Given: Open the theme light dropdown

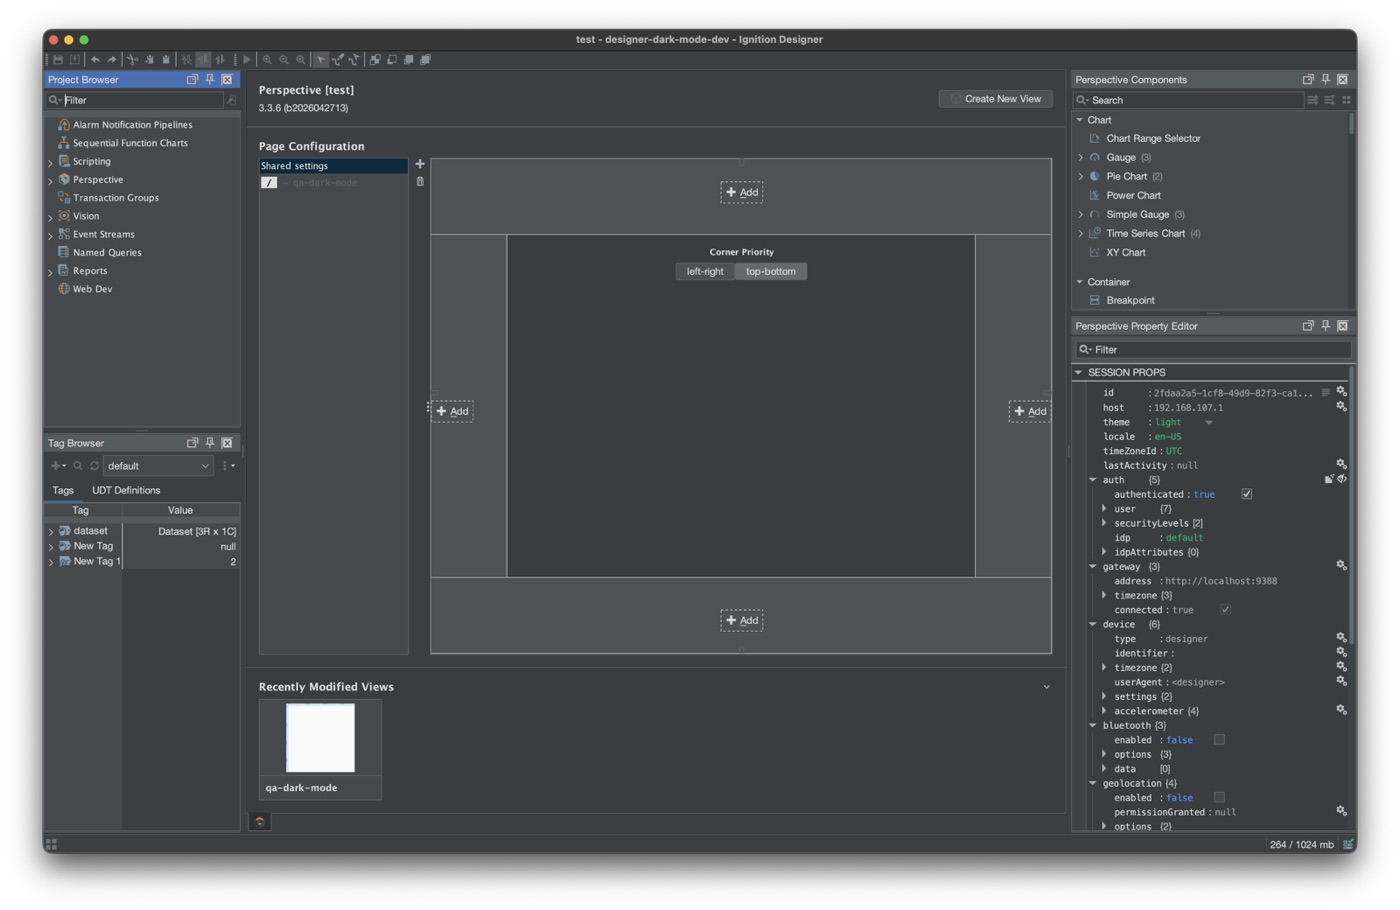Looking at the screenshot, I should [1209, 423].
